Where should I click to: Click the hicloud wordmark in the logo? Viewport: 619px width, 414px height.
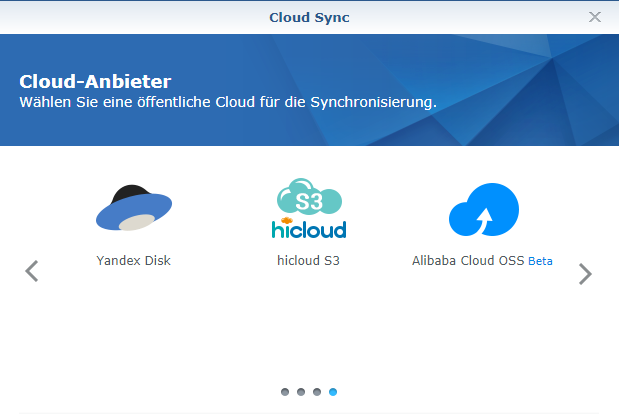tap(309, 229)
